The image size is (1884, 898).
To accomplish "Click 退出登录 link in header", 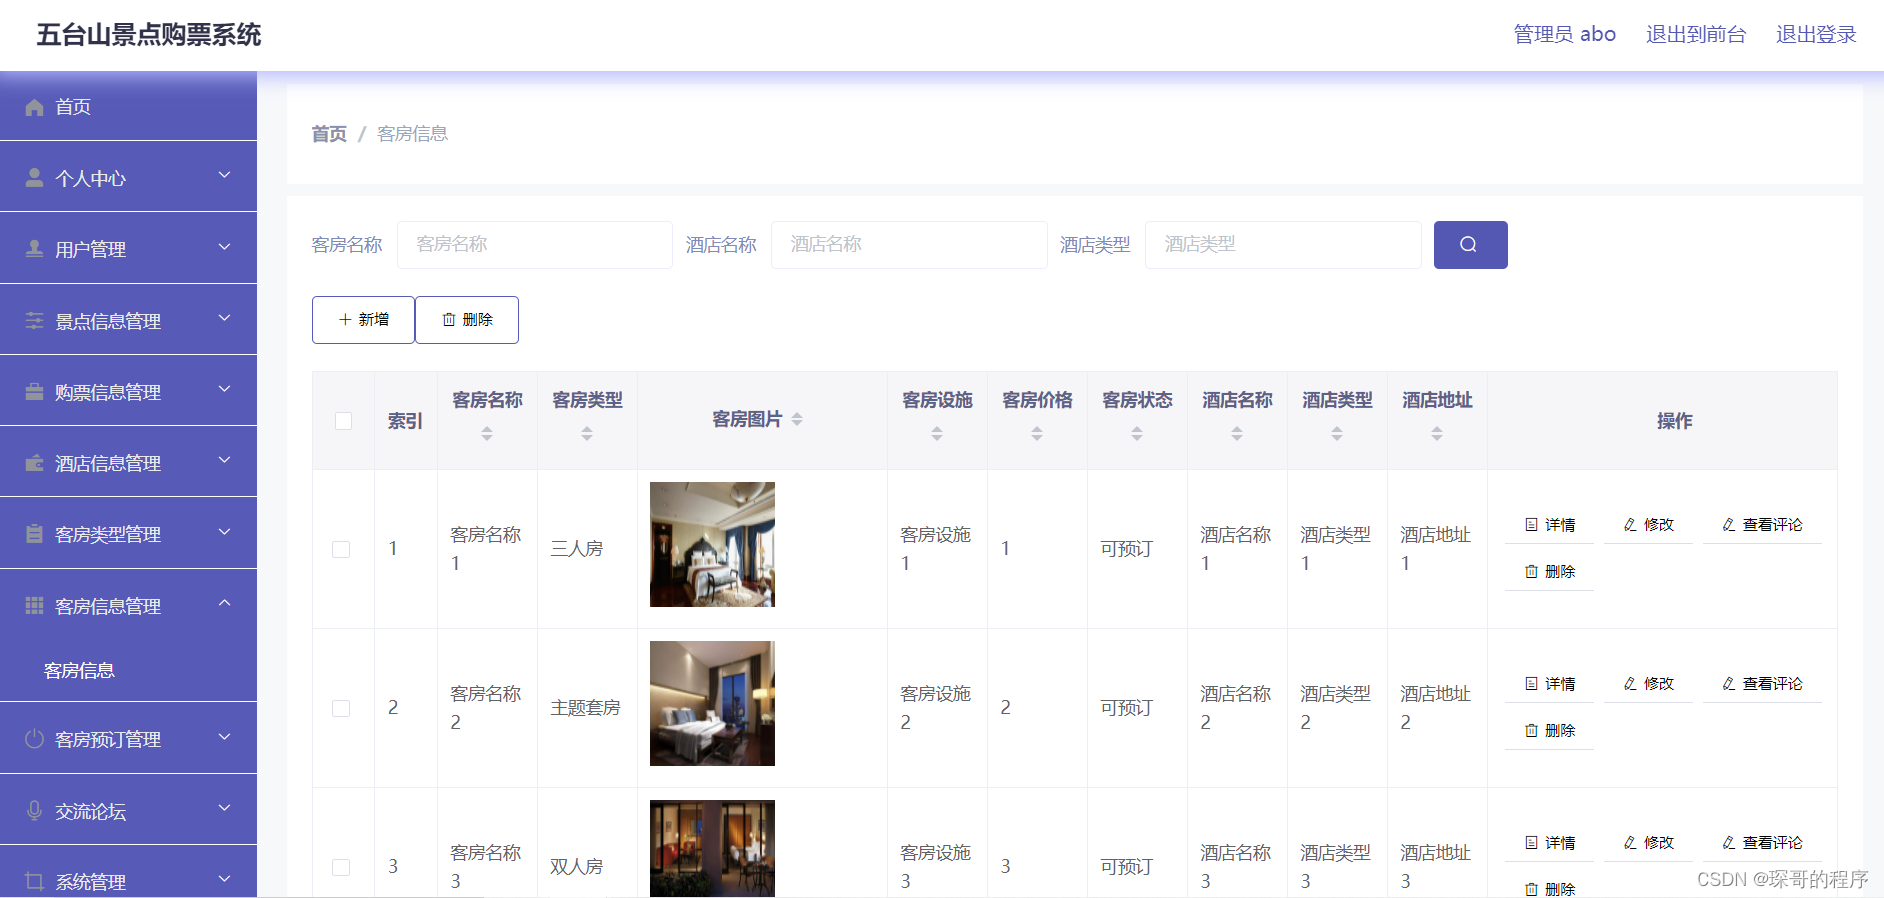I will click(1816, 35).
